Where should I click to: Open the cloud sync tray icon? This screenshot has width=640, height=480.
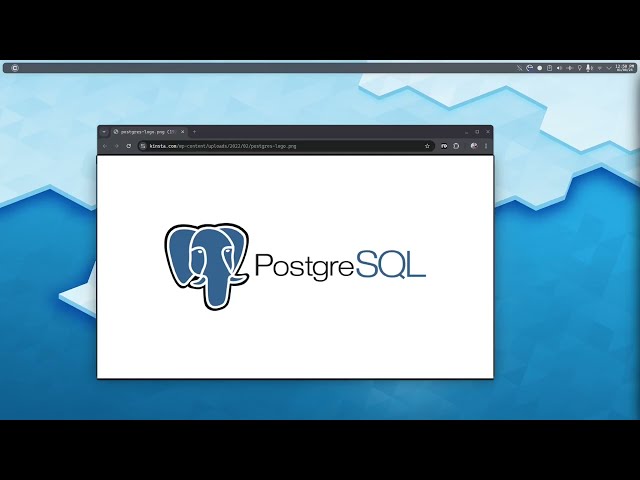pyautogui.click(x=529, y=68)
